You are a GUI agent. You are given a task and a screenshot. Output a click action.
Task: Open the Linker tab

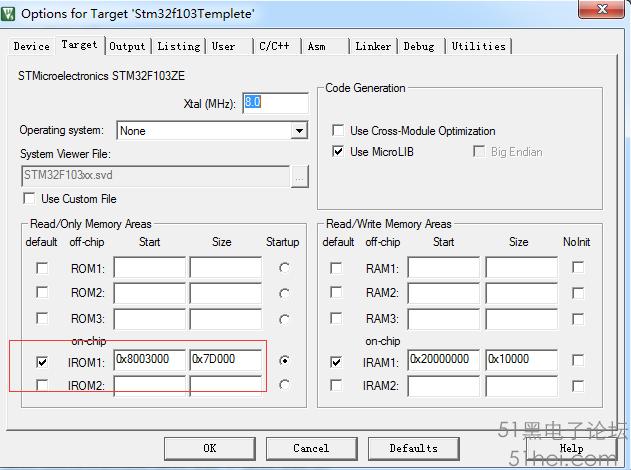point(373,46)
